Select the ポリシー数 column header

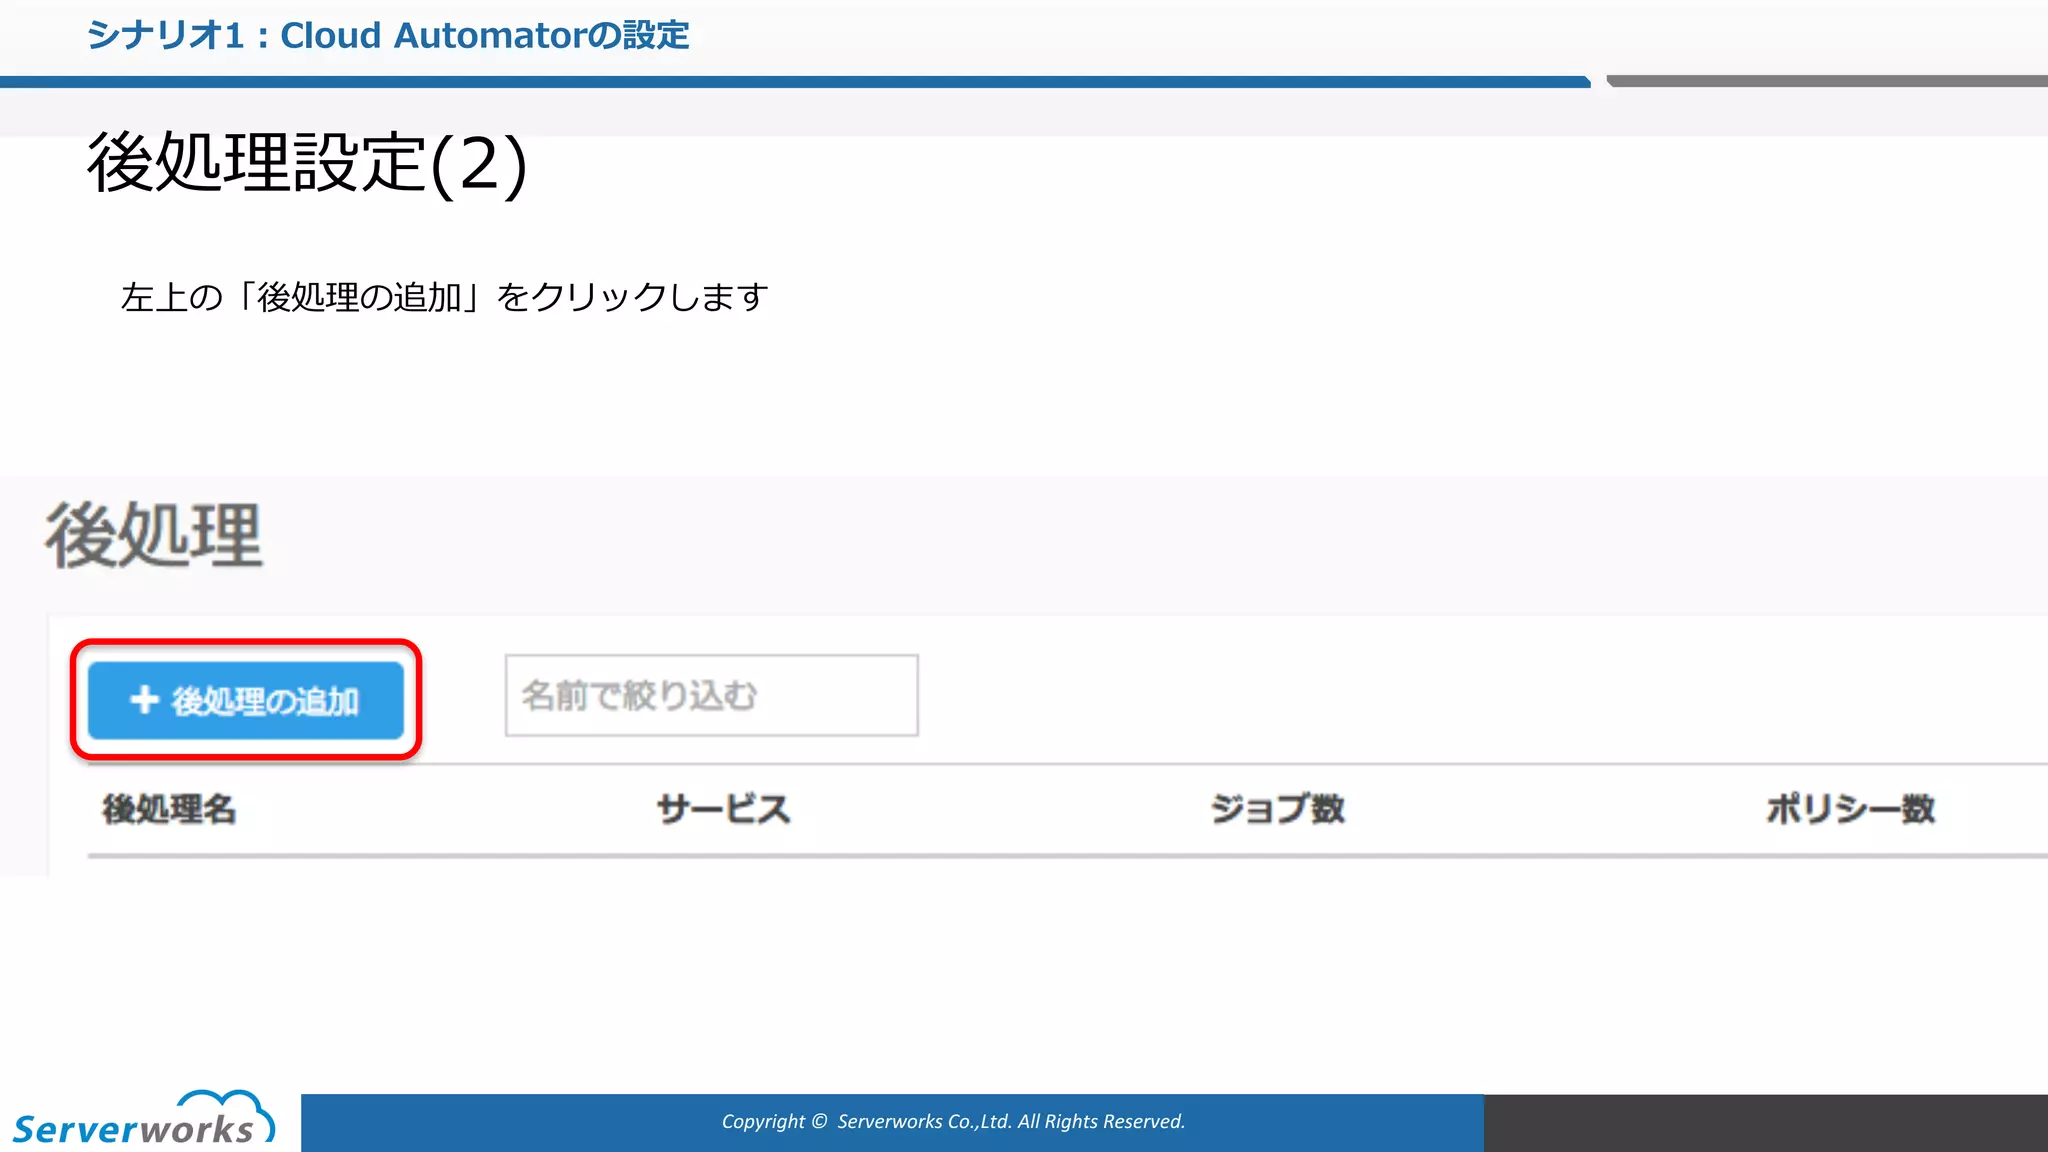tap(1850, 809)
